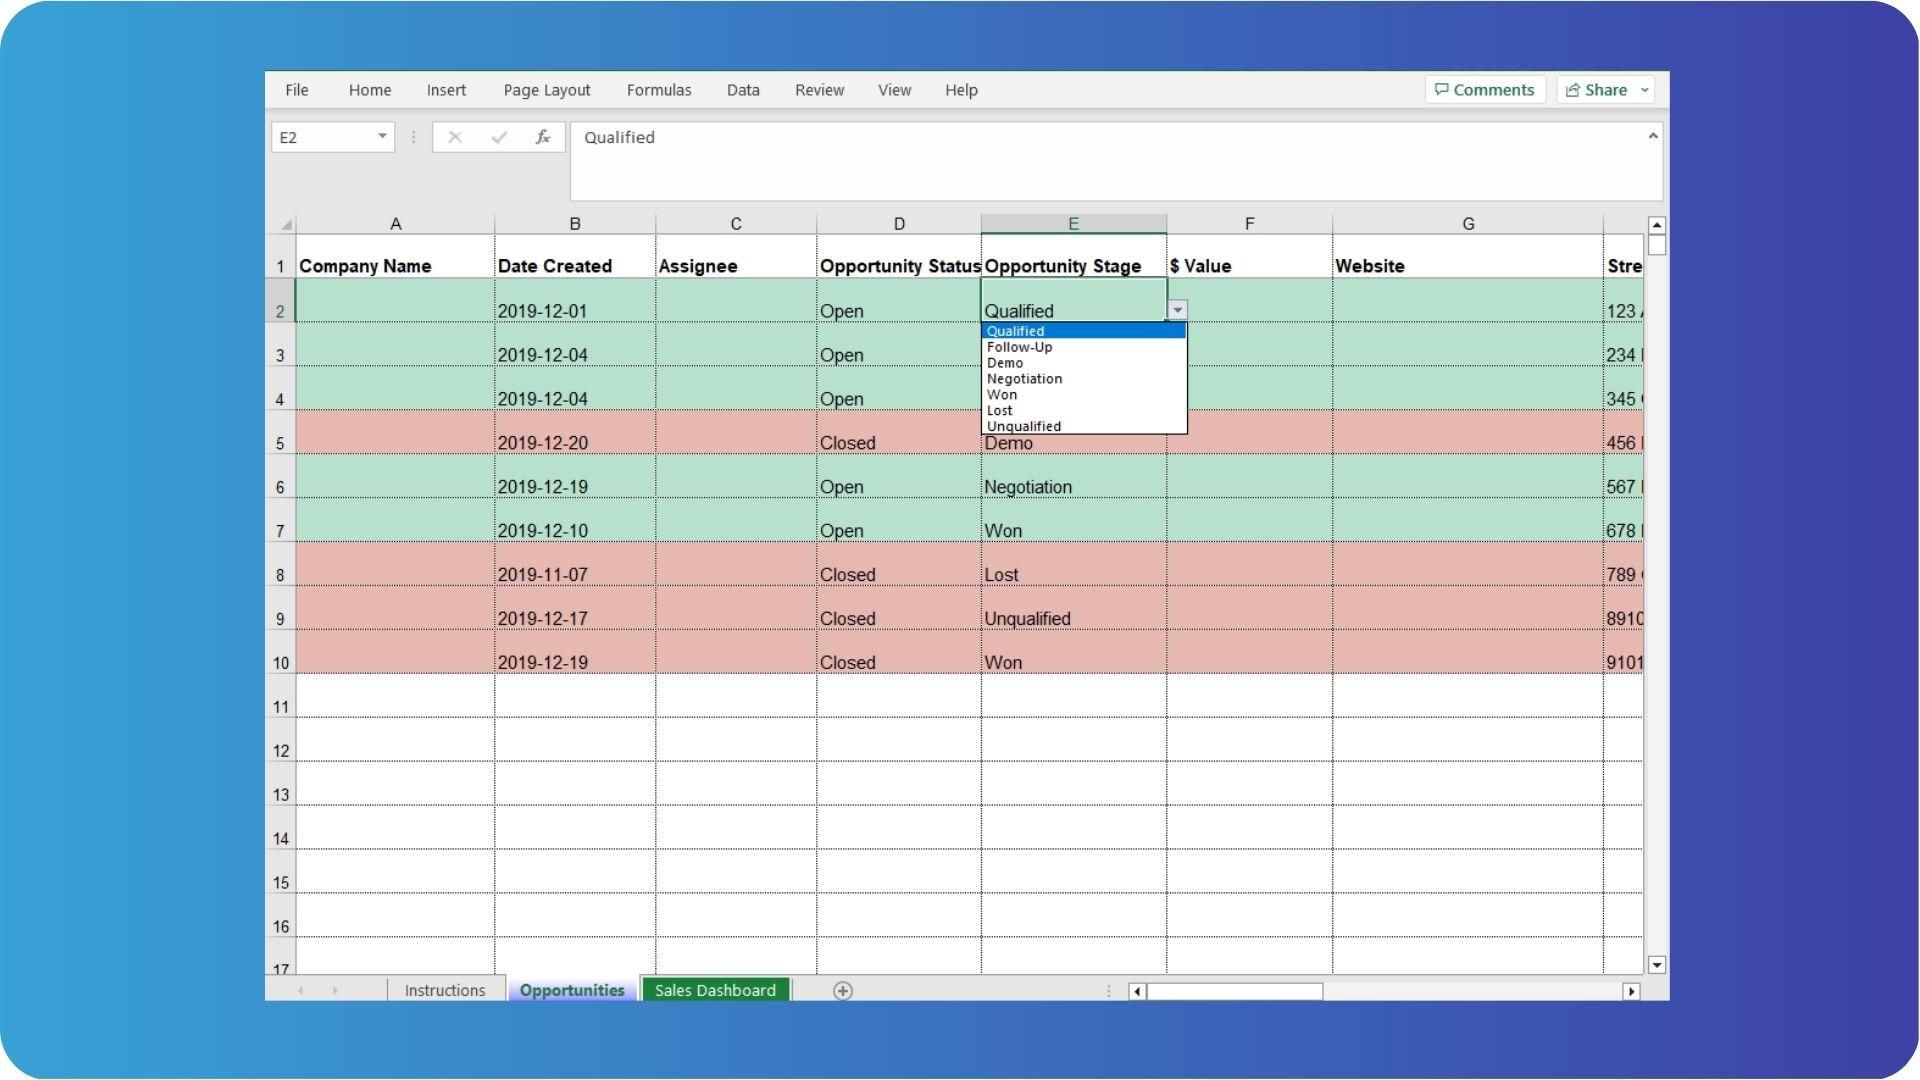Open the Formulas ribbon tab
The image size is (1920, 1080).
click(x=659, y=90)
